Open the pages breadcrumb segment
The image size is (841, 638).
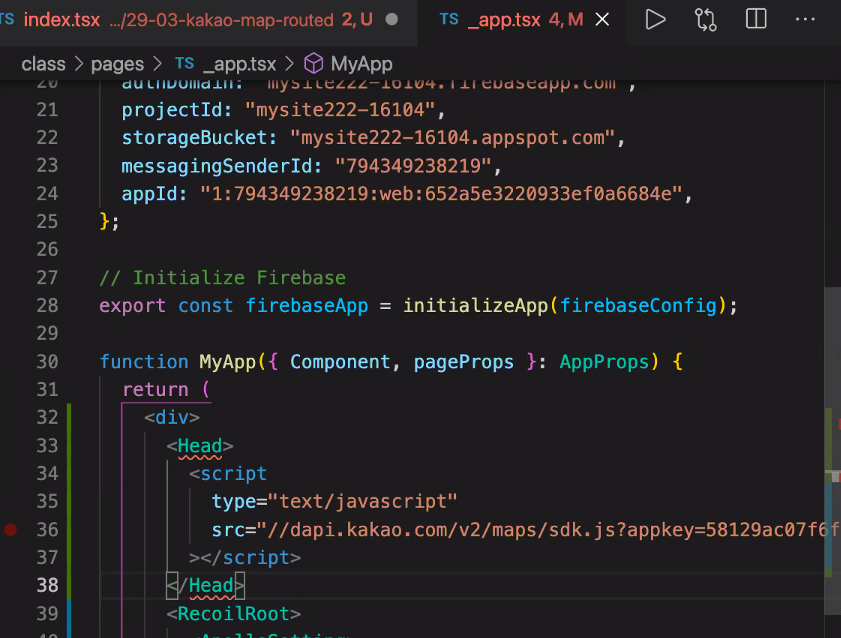(x=117, y=64)
